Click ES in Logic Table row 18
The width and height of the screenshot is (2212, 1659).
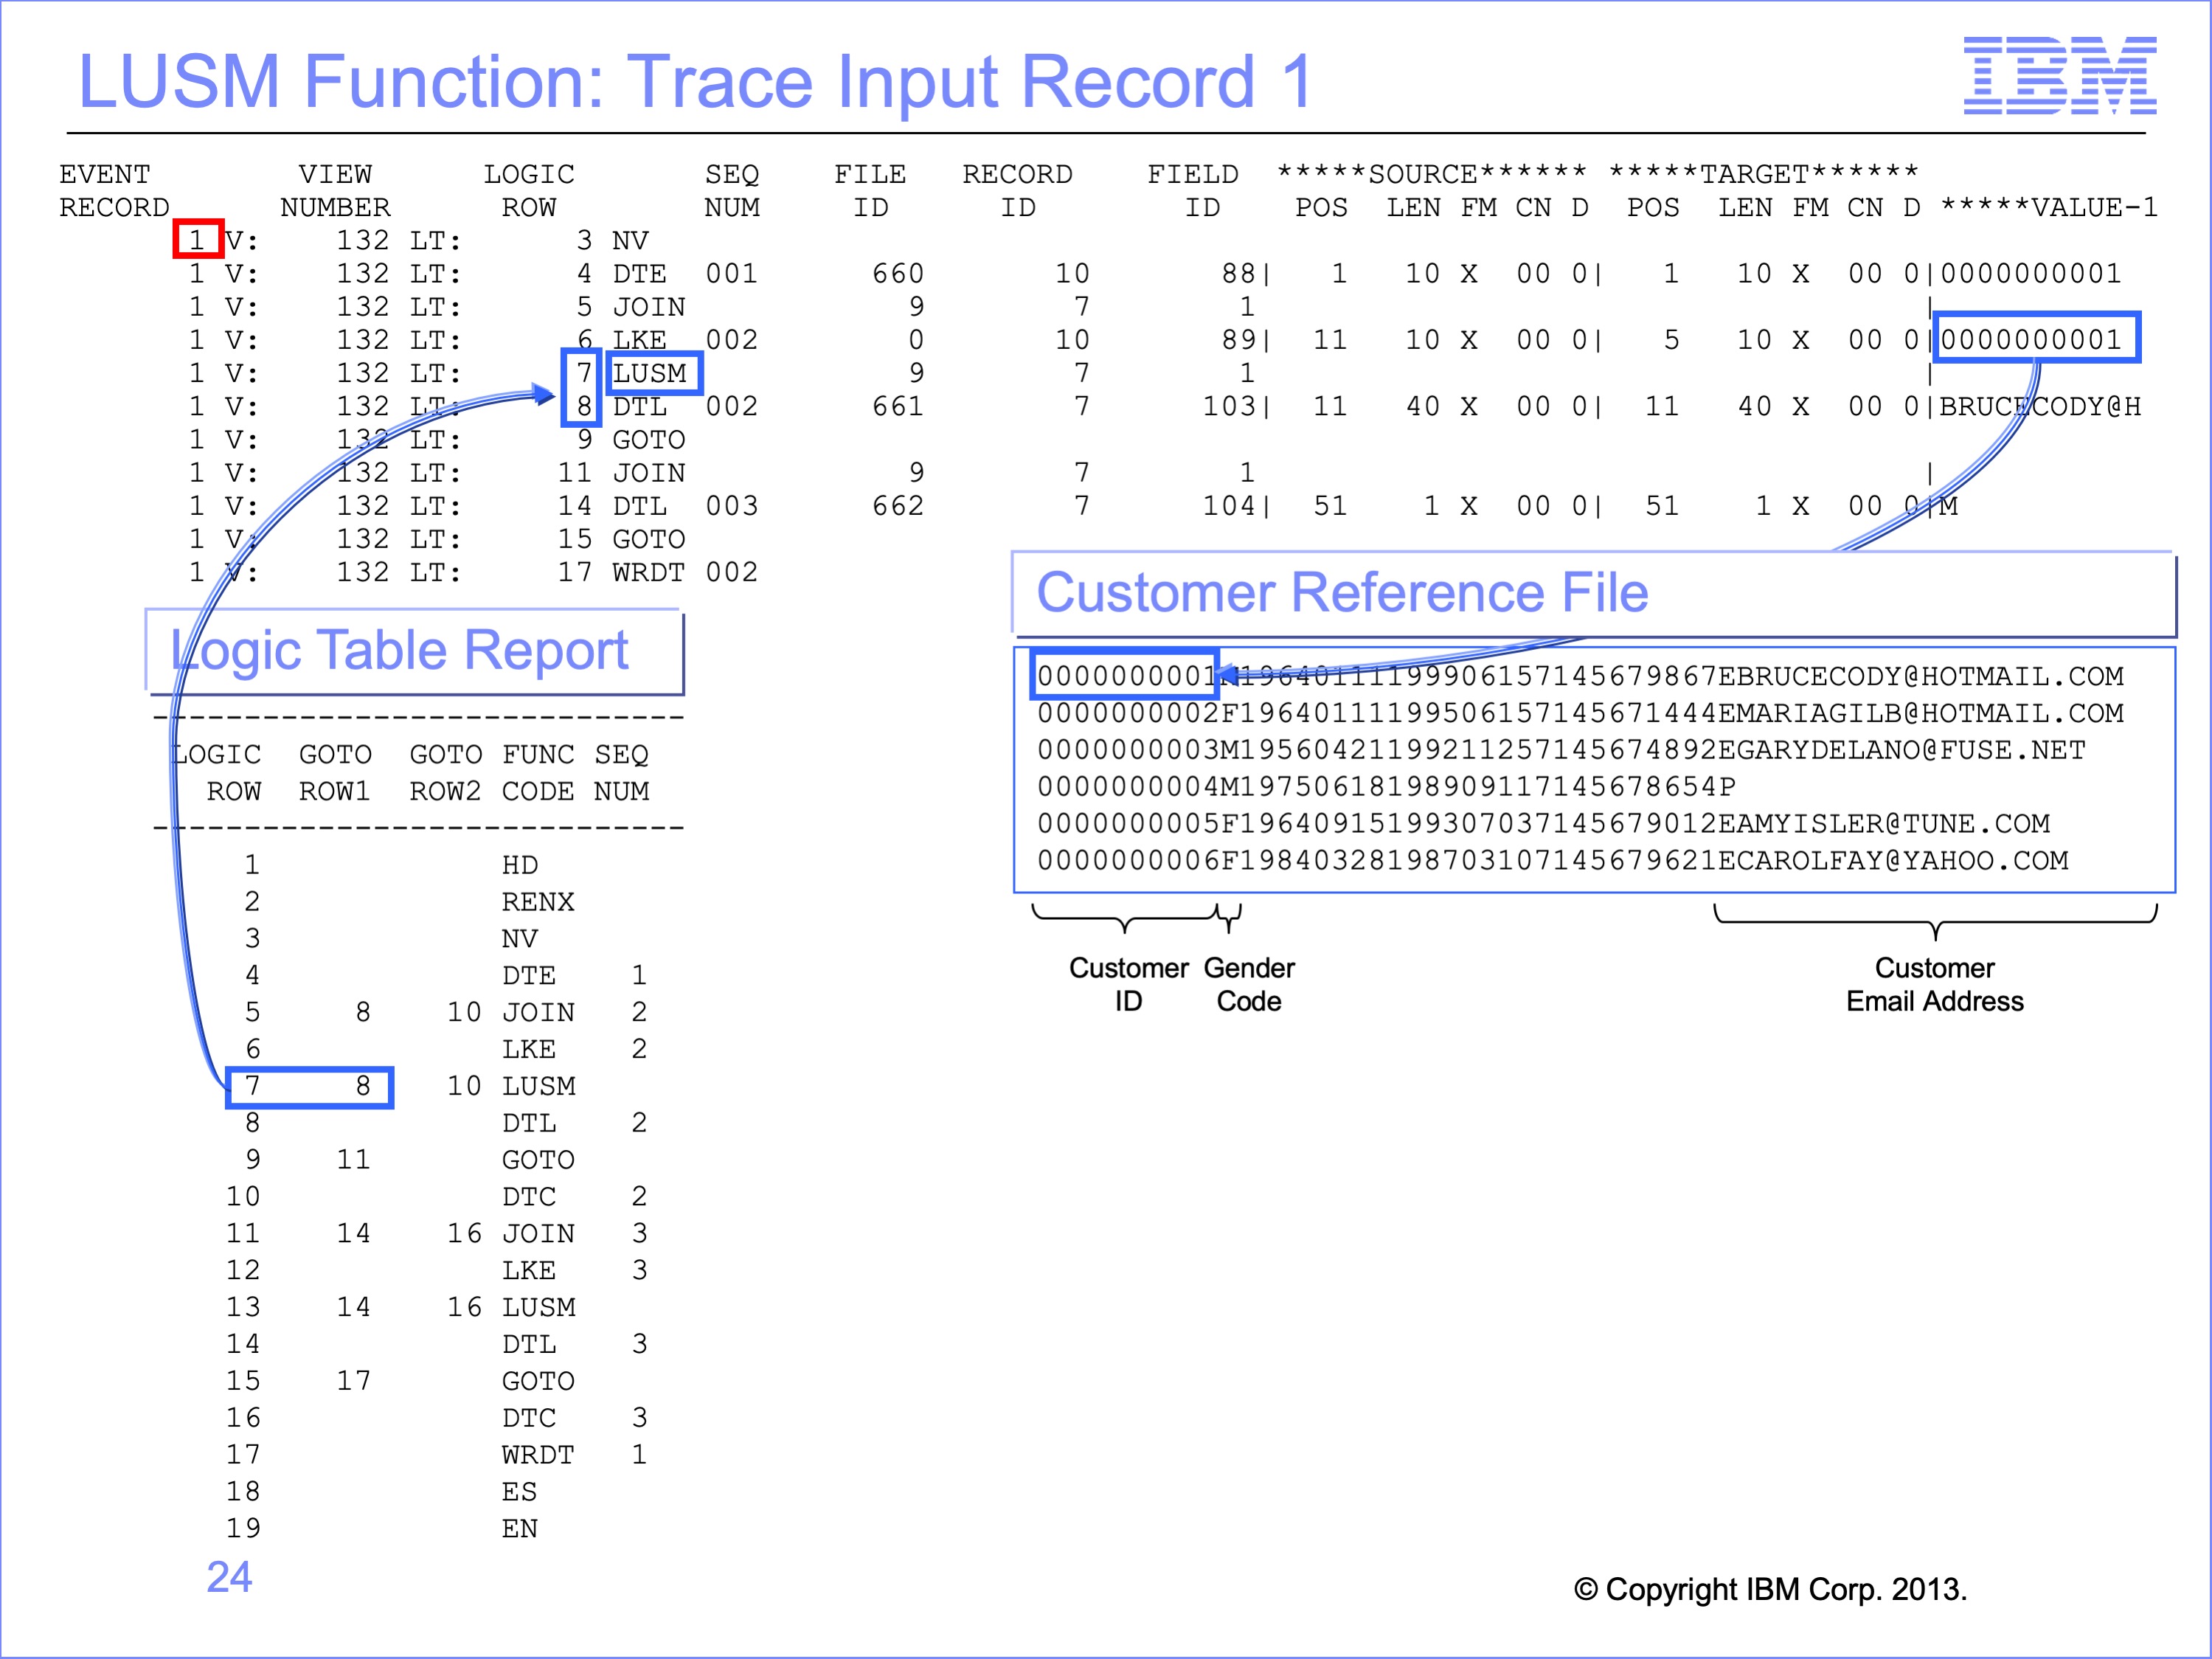(x=520, y=1492)
